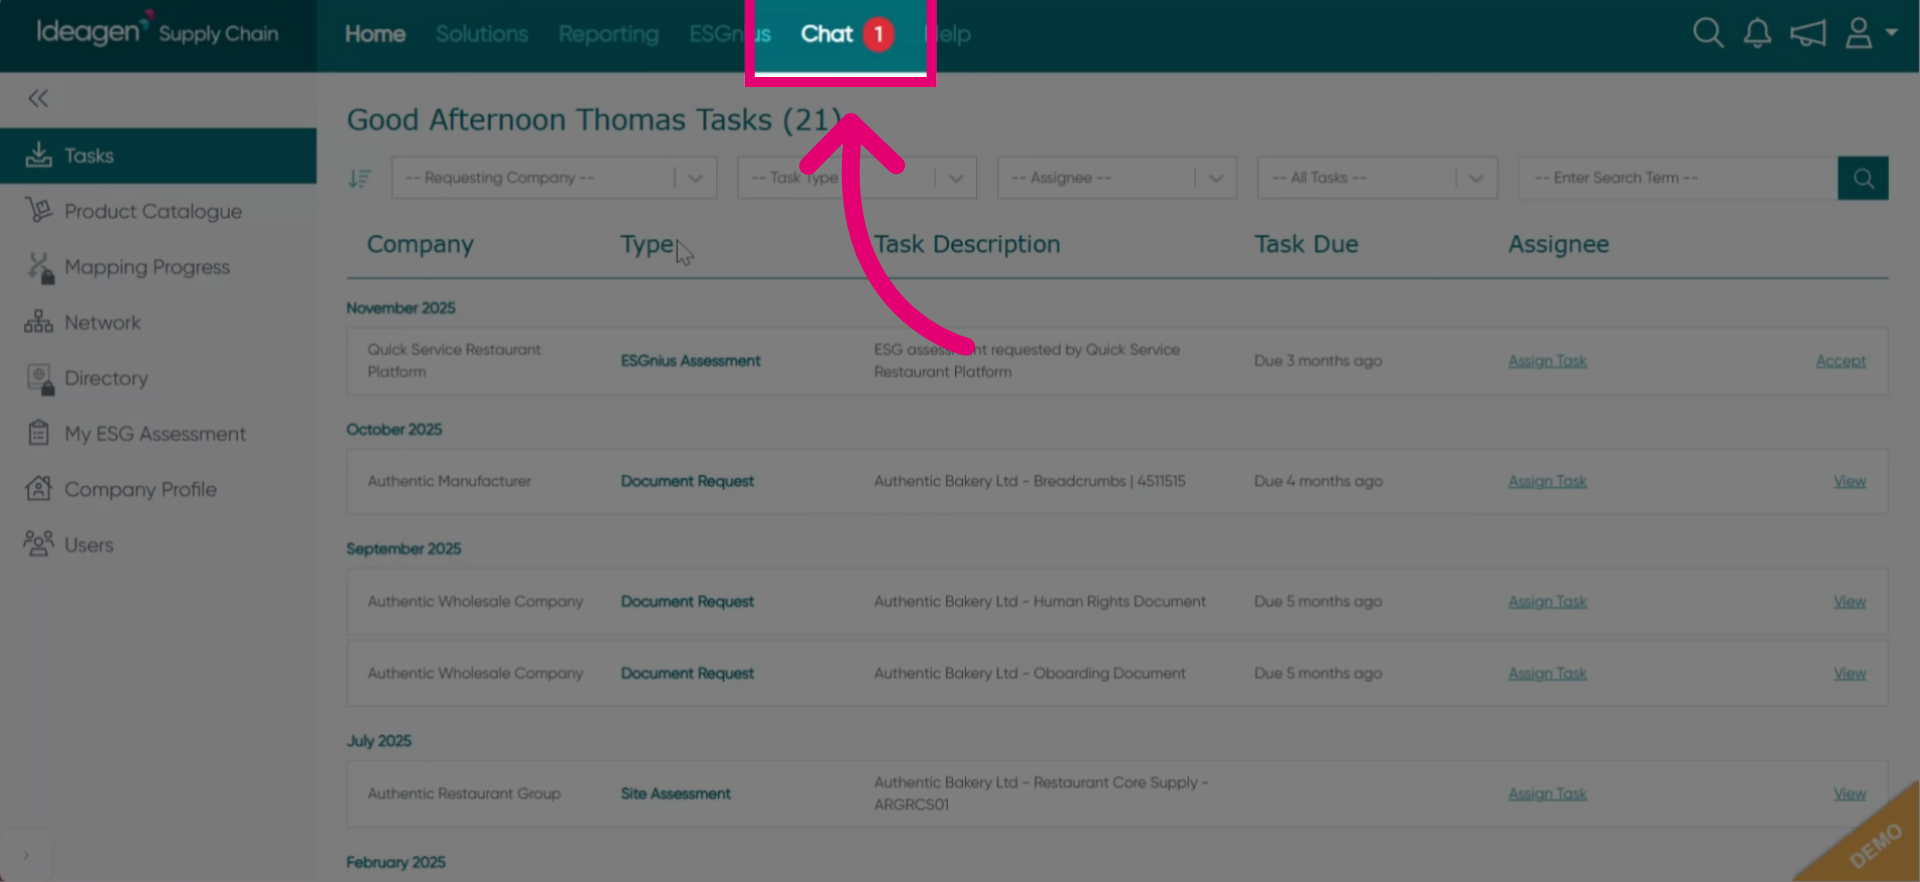1920x882 pixels.
Task: Expand the bottom-left panel arrow
Action: tap(26, 855)
